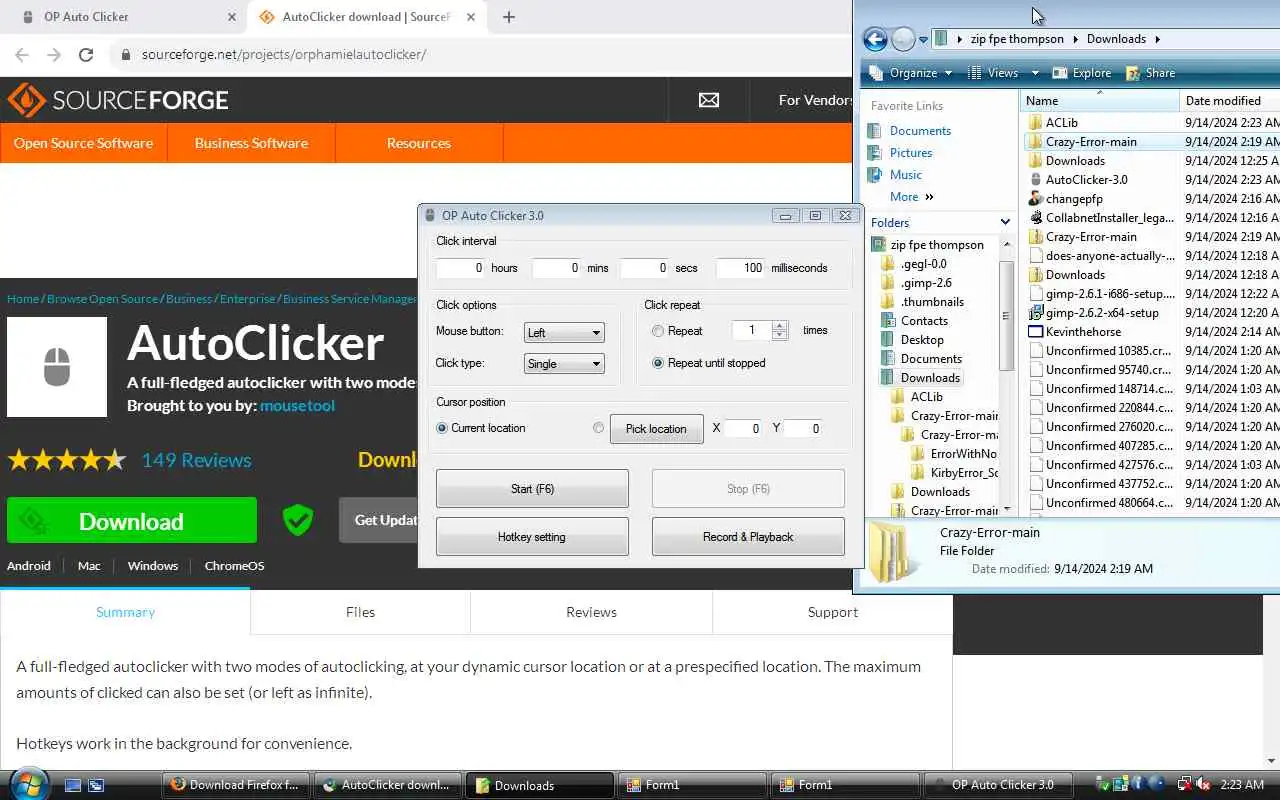The width and height of the screenshot is (1280, 800).
Task: Expand More favorite links
Action: coord(912,197)
